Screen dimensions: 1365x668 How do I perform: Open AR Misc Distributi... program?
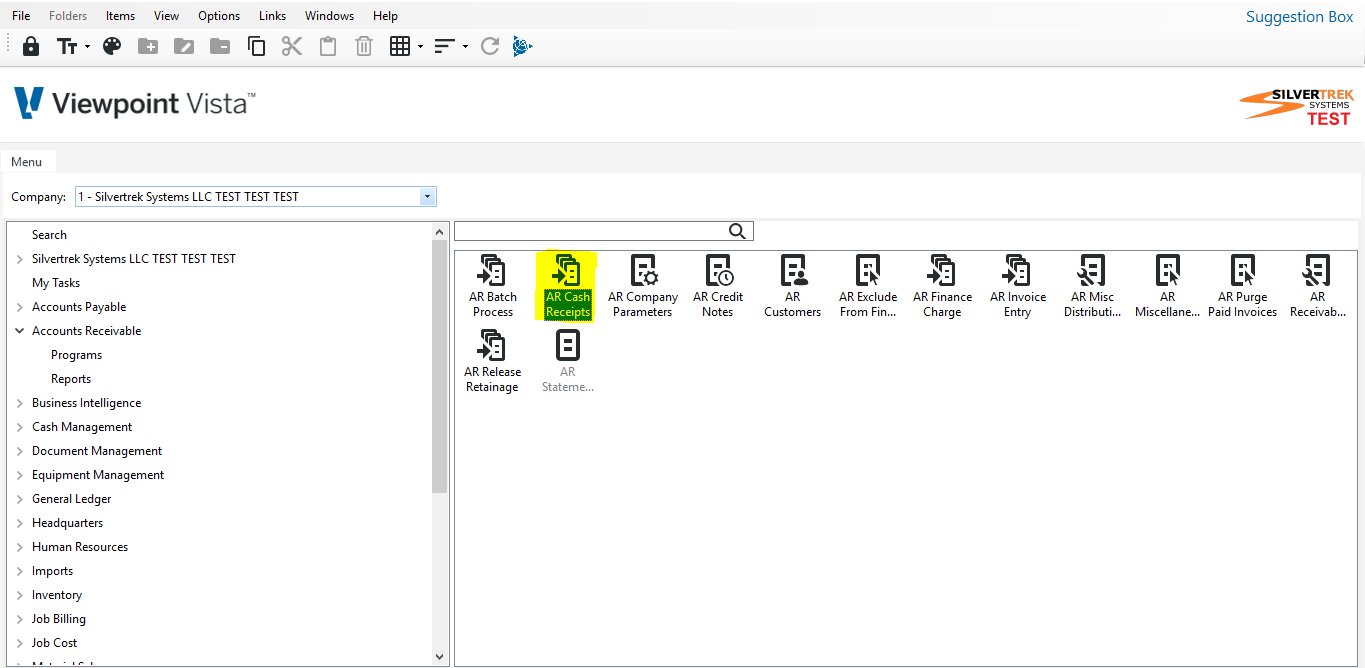click(x=1093, y=287)
